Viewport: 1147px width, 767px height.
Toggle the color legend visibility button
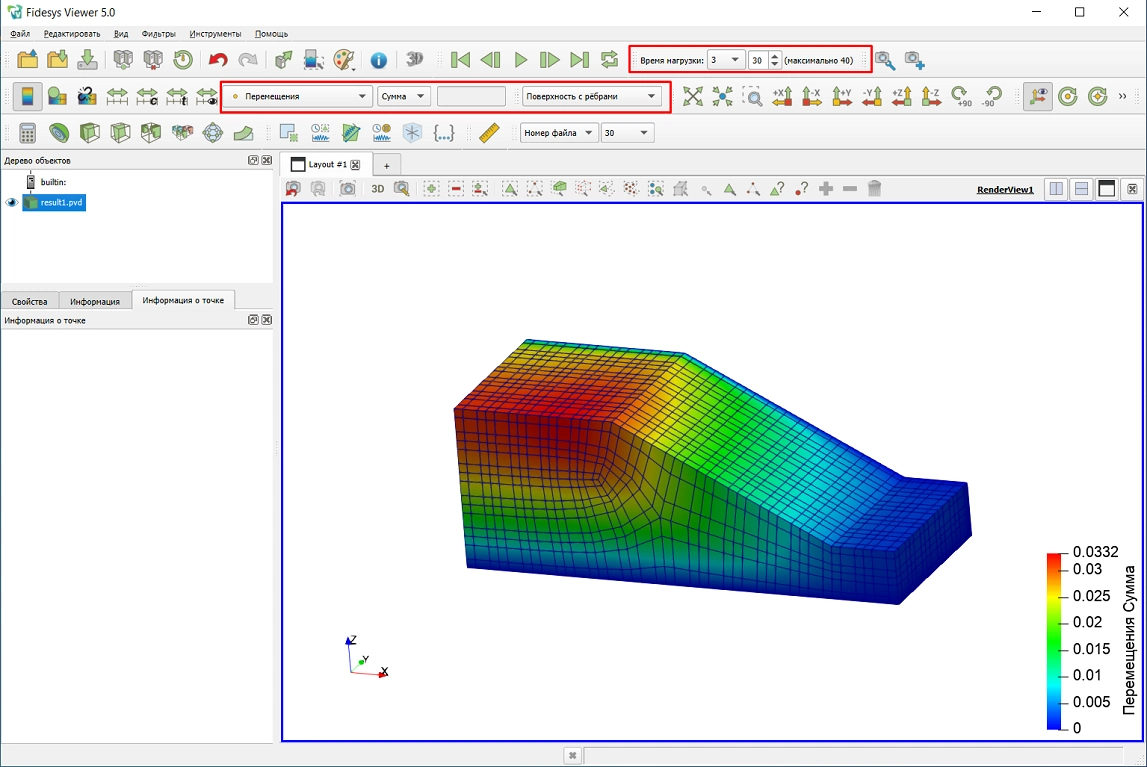27,96
